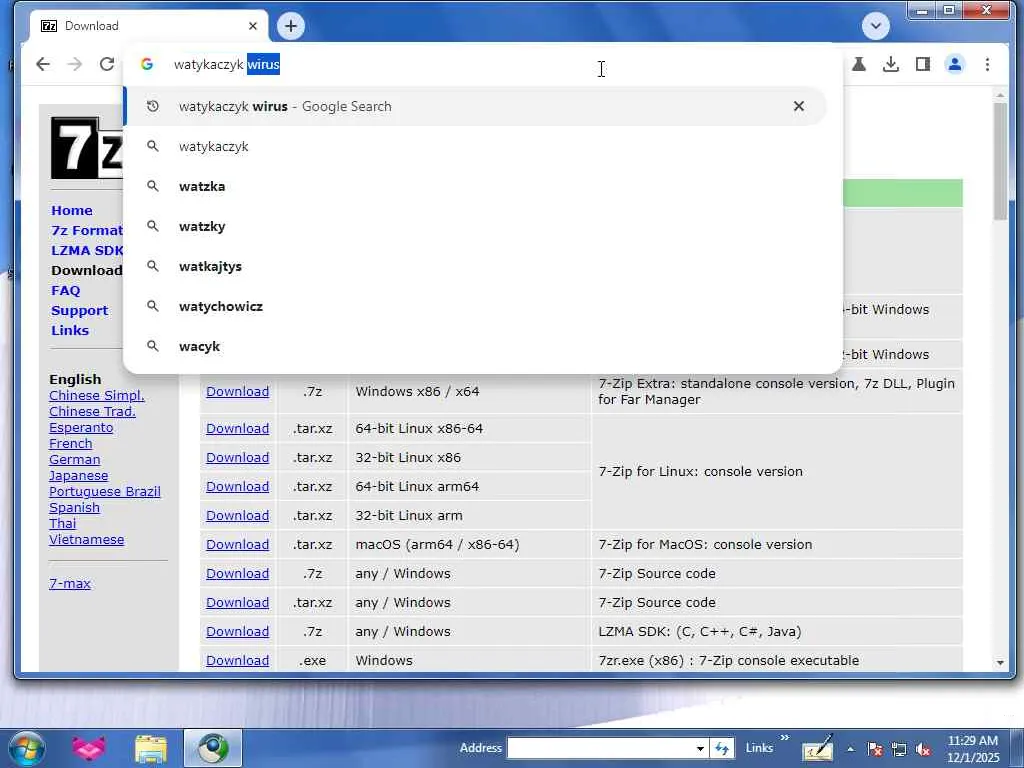Open the tab search chevron button
Image resolution: width=1024 pixels, height=768 pixels.
pyautogui.click(x=876, y=26)
